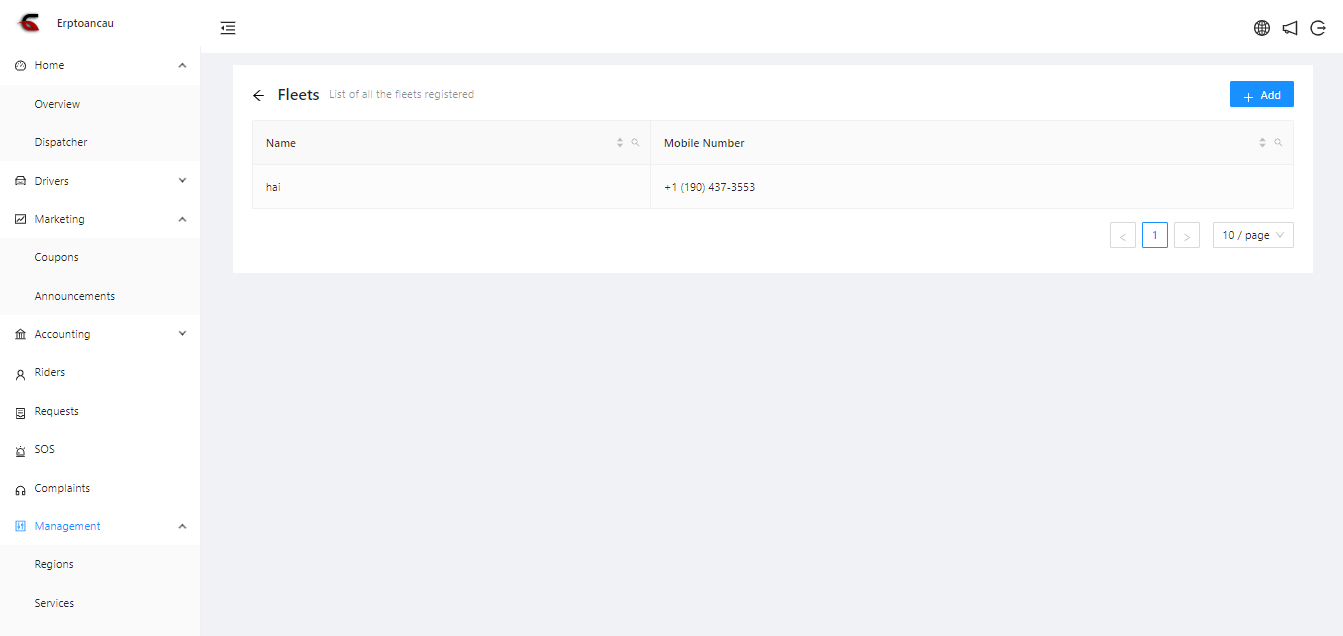Click the next page arrow in pagination
Image resolution: width=1343 pixels, height=636 pixels.
point(1186,236)
